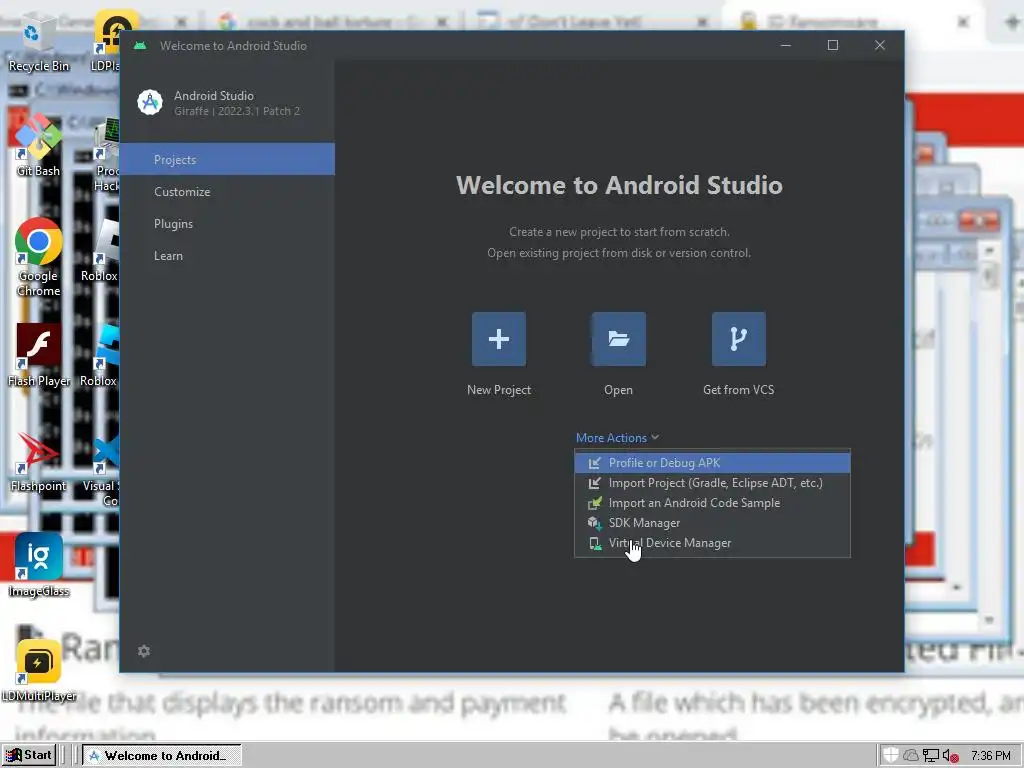Image resolution: width=1024 pixels, height=768 pixels.
Task: Open Virtual Device Manager from the menu
Action: [x=712, y=543]
